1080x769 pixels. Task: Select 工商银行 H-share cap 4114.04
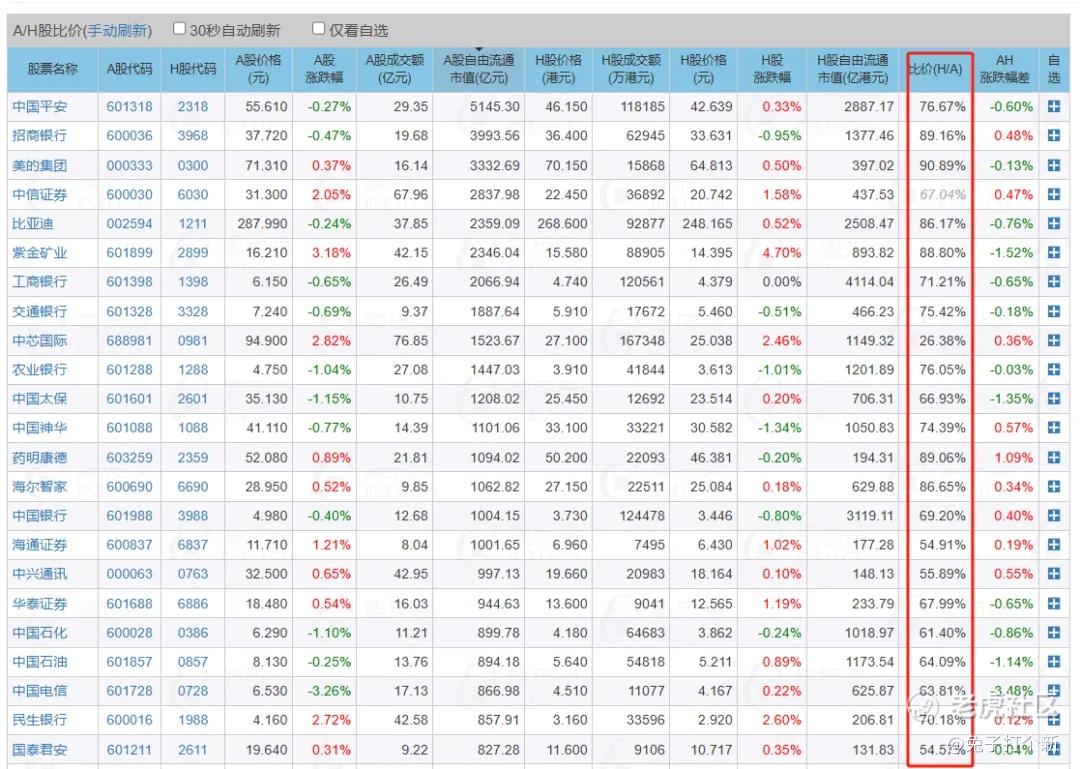click(869, 282)
